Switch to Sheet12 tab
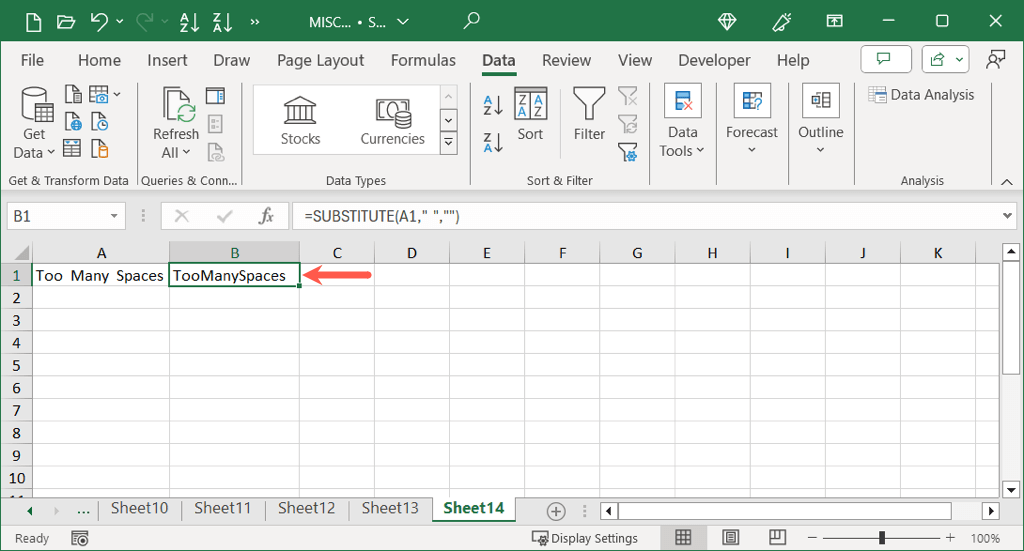This screenshot has height=551, width=1024. click(306, 508)
